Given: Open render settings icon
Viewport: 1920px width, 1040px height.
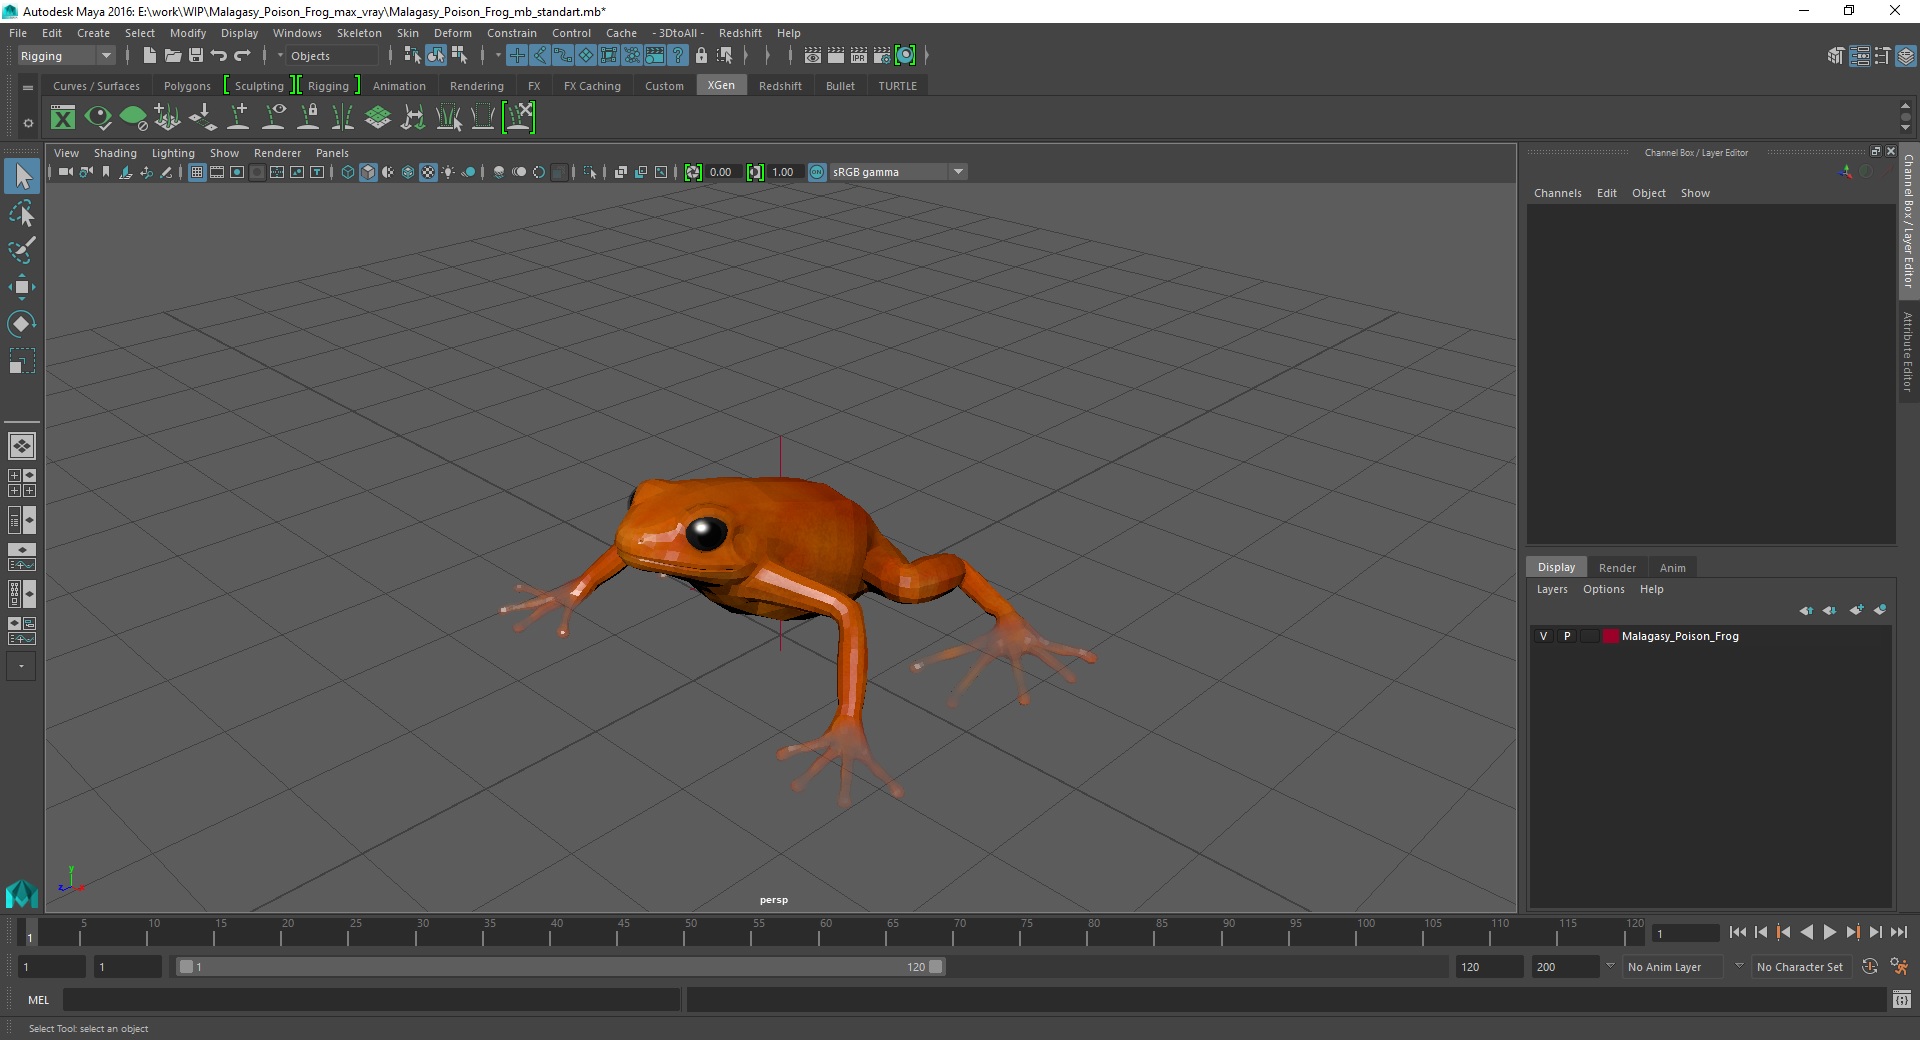Looking at the screenshot, I should 882,56.
